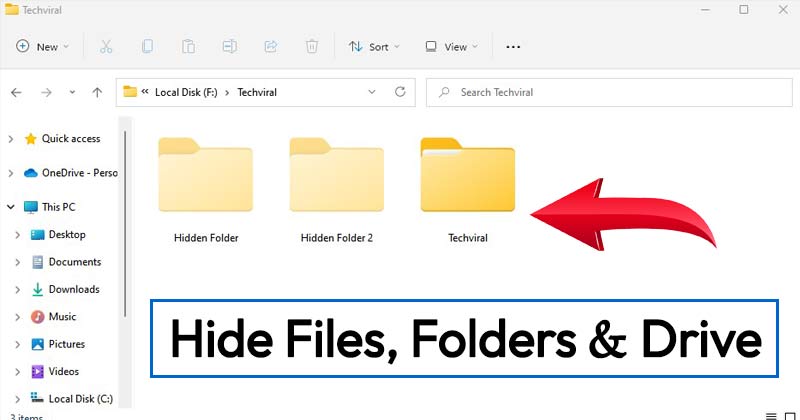
Task: Maximize the Techviral window
Action: tap(744, 10)
